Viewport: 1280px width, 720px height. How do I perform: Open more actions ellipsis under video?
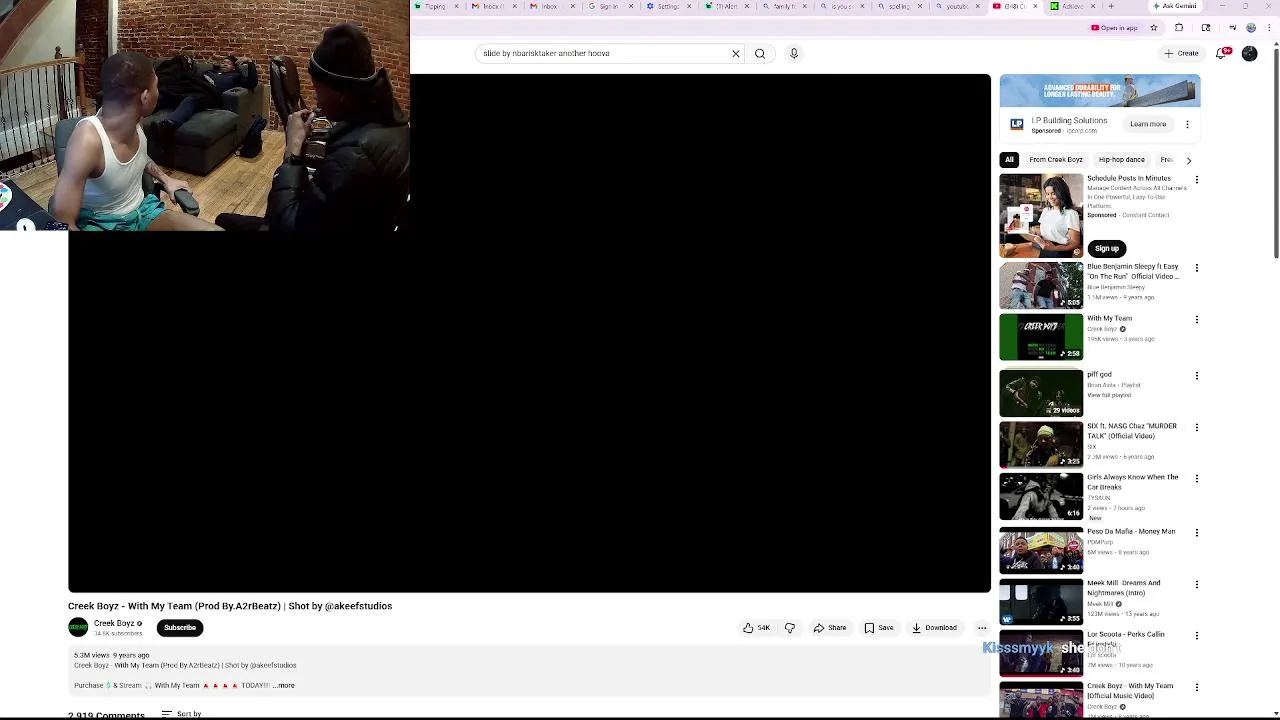(x=982, y=628)
